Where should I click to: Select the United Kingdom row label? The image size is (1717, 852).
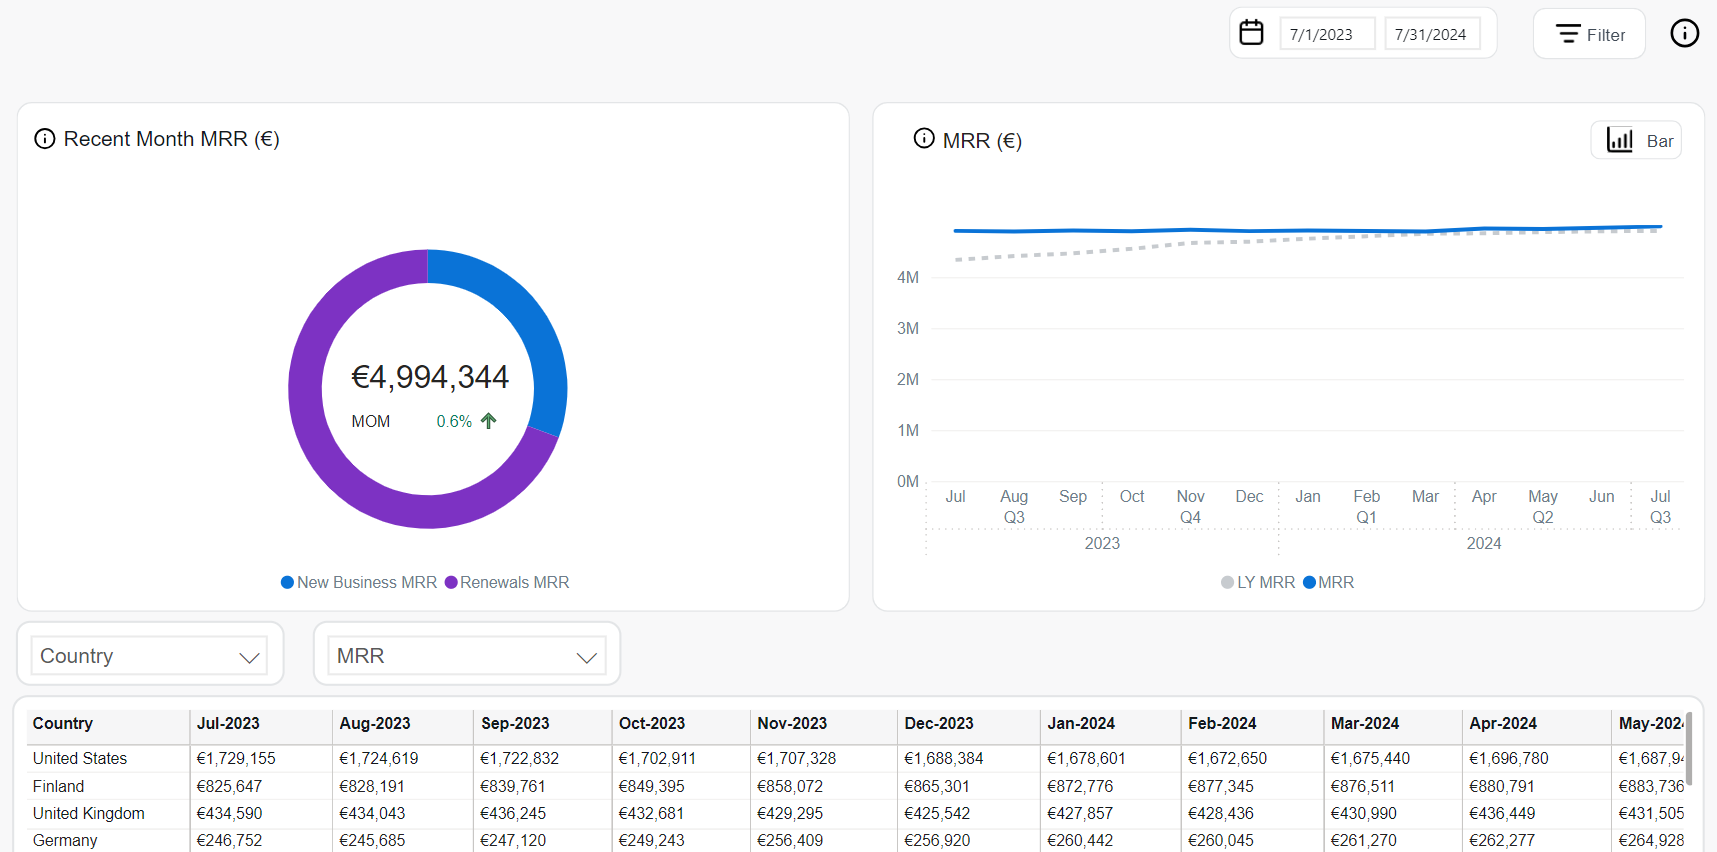pyautogui.click(x=88, y=813)
